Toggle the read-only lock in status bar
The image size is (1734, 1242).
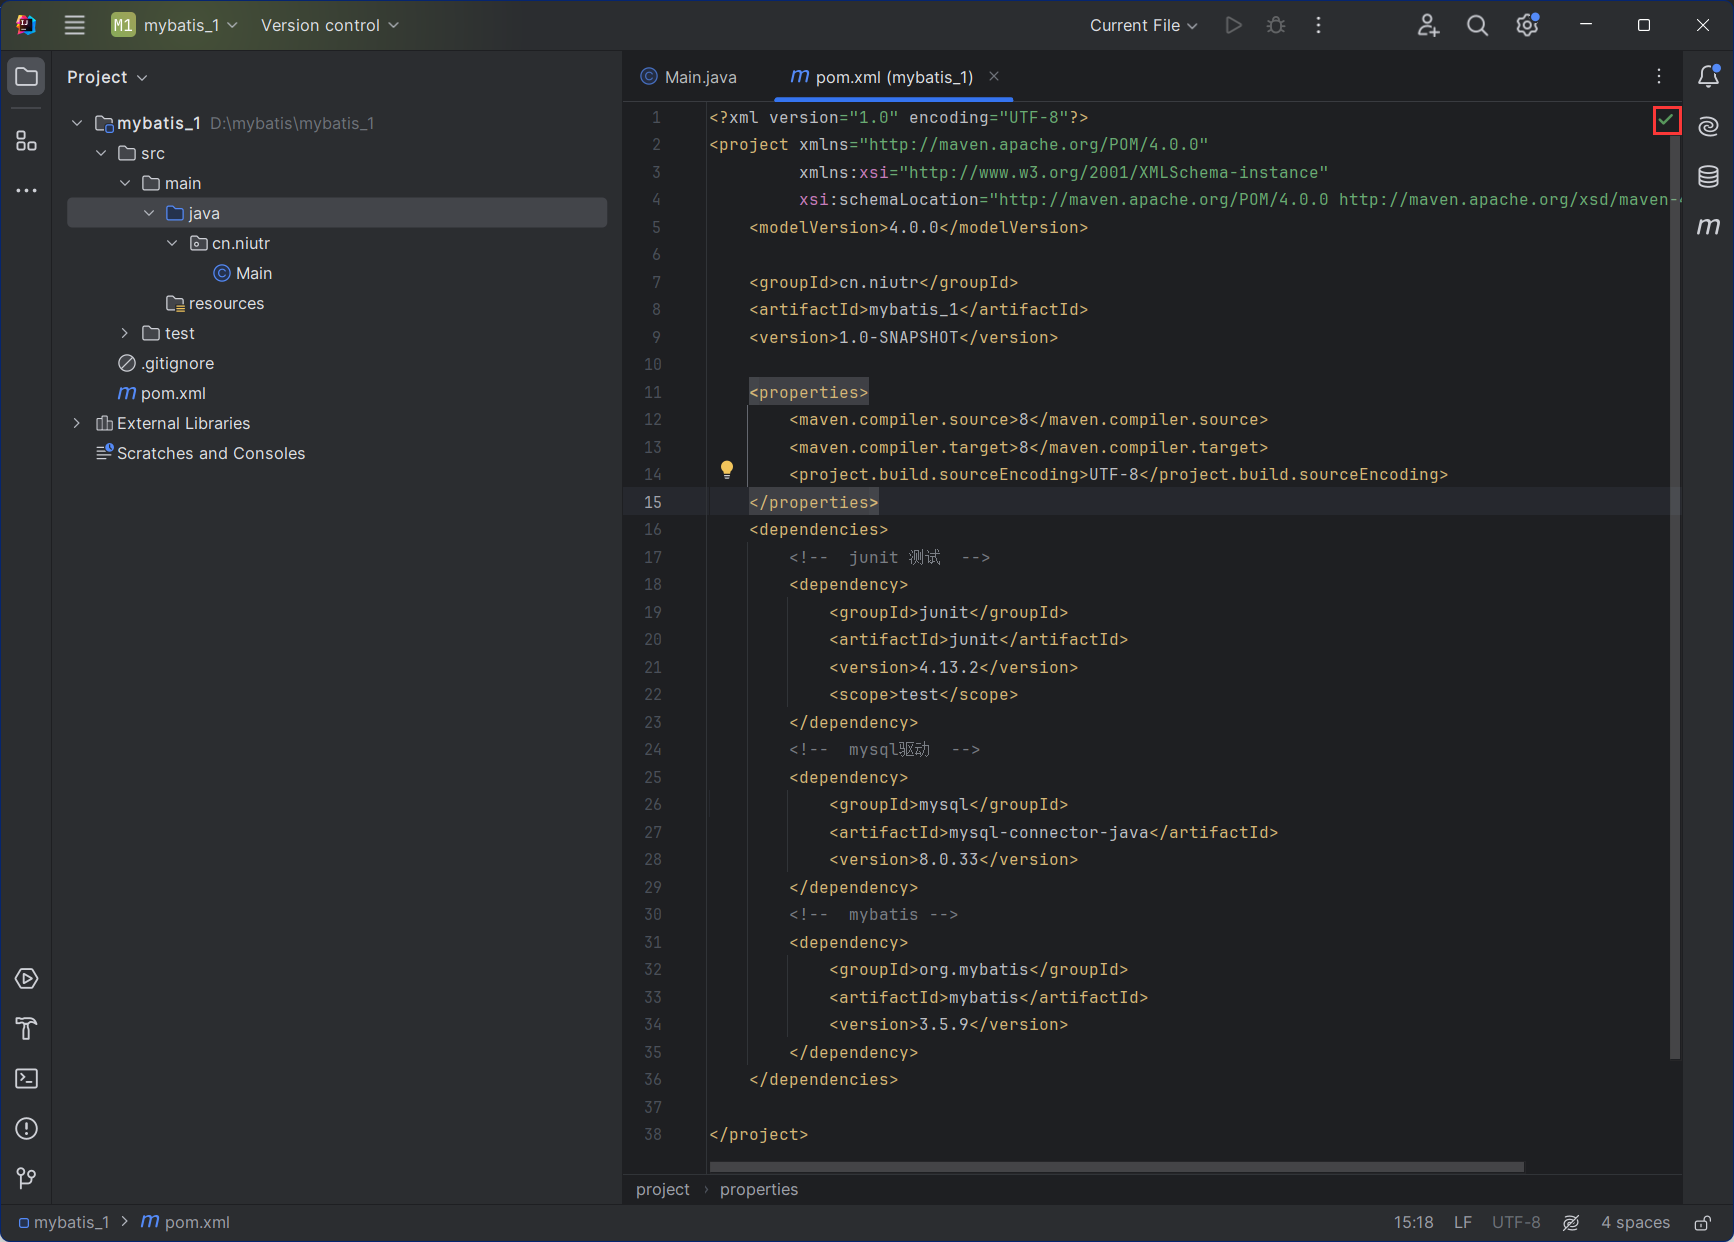1702,1223
